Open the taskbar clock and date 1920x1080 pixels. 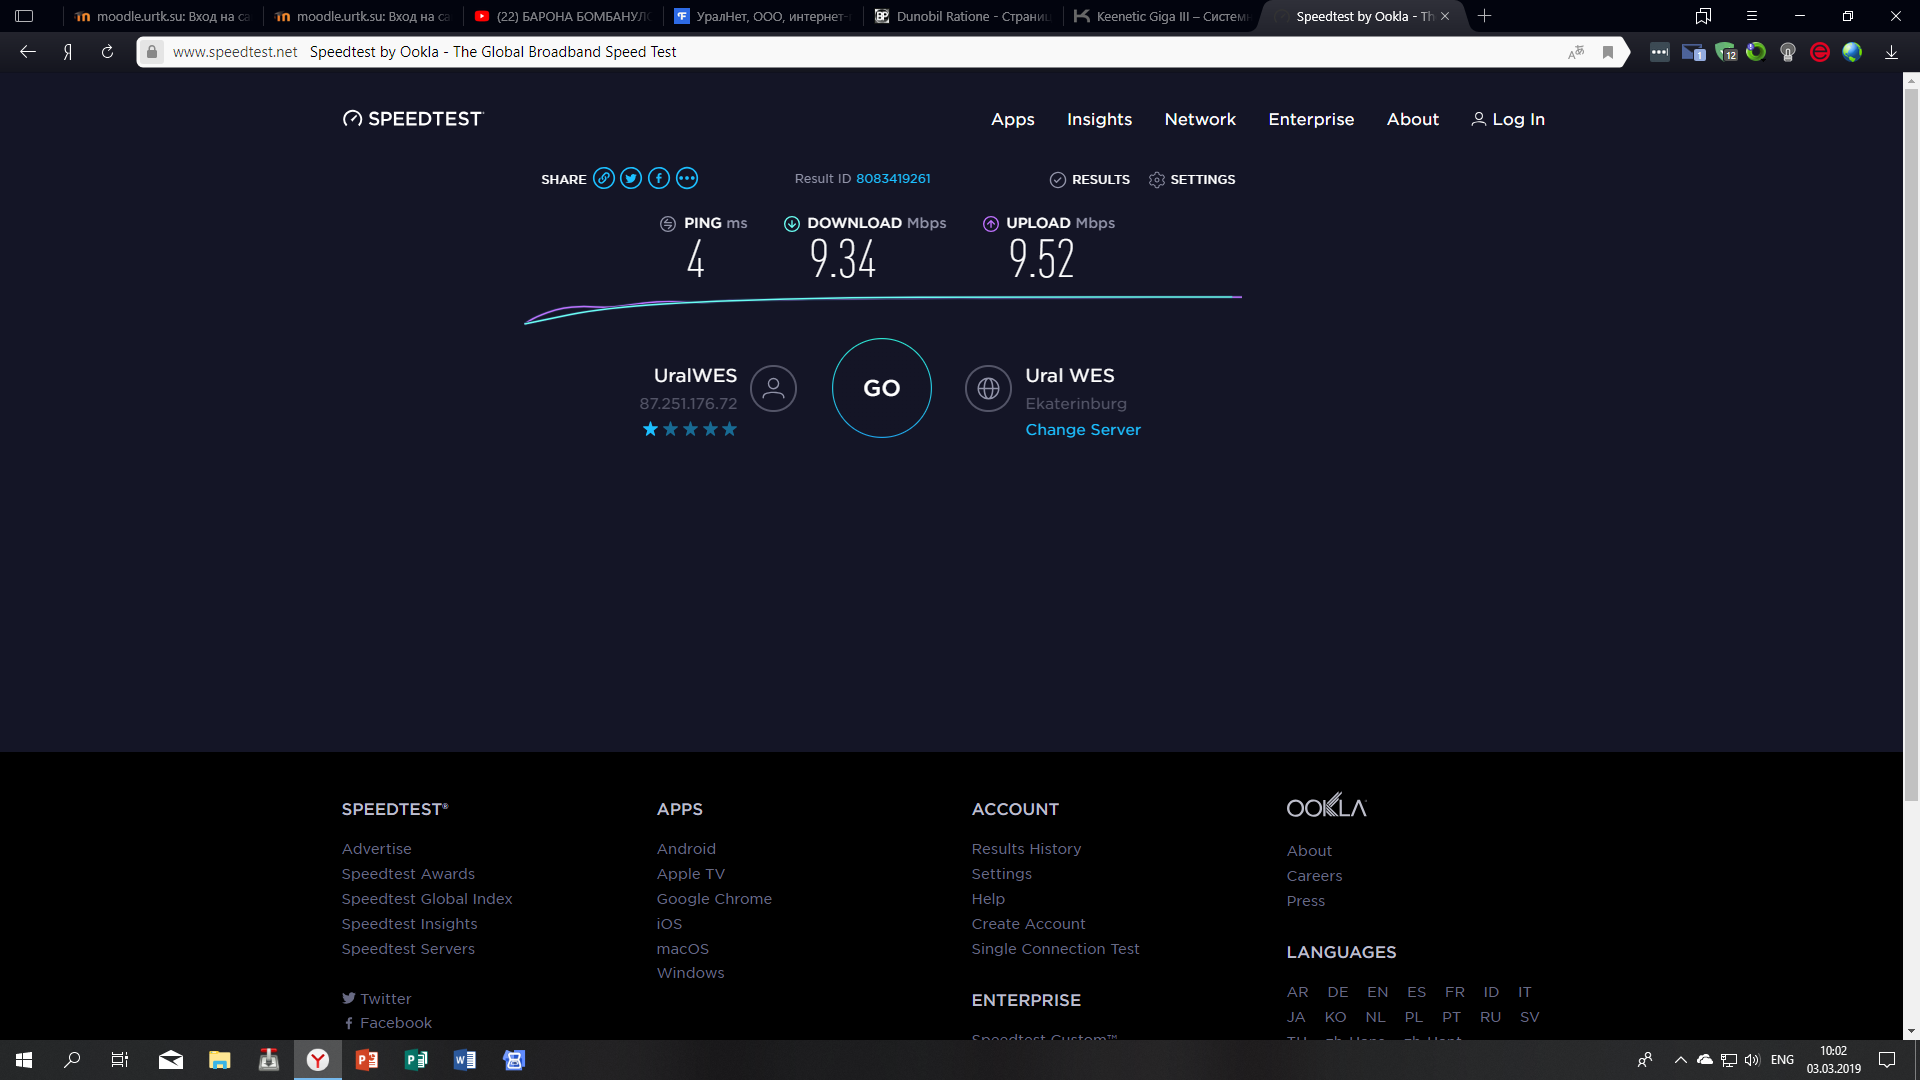coord(1833,1060)
